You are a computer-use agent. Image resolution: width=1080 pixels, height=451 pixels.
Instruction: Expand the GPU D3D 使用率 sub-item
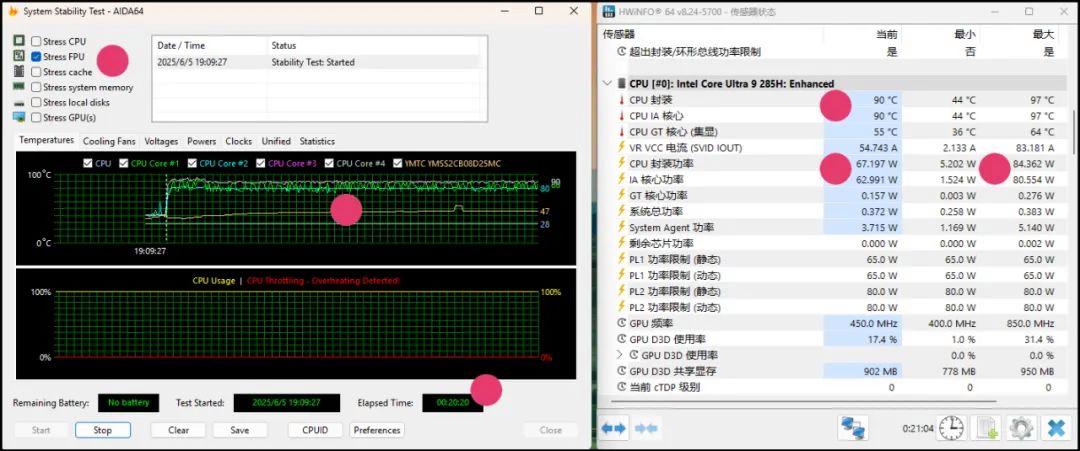pos(620,355)
